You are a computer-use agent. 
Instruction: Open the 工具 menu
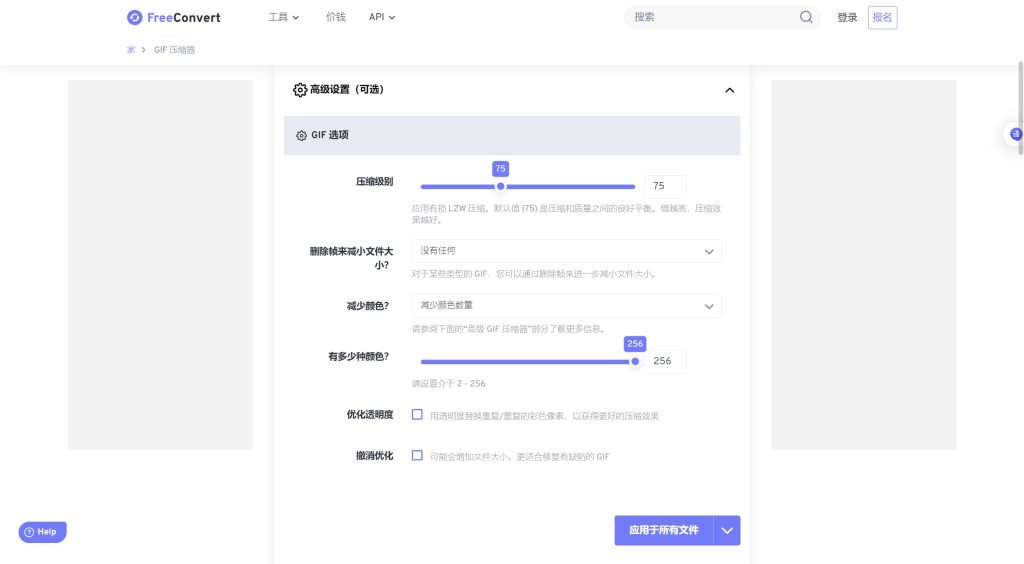click(x=284, y=17)
